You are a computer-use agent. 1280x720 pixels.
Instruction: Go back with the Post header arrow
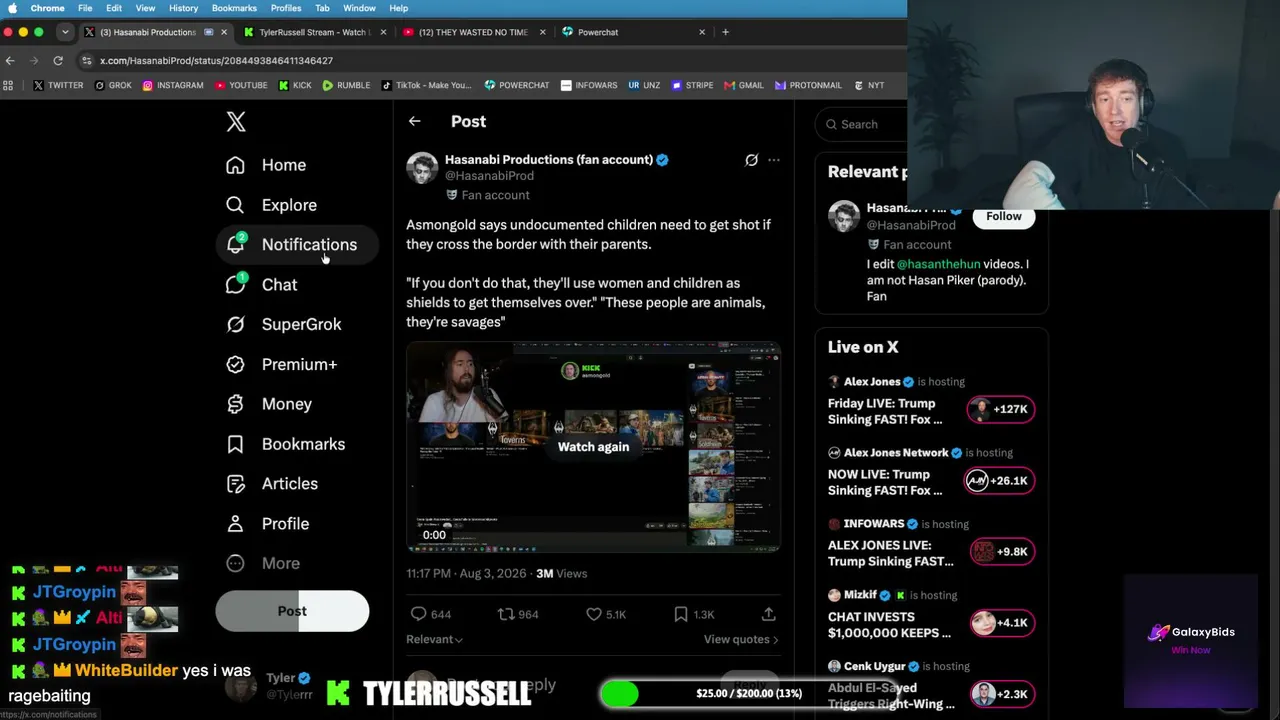[x=414, y=121]
